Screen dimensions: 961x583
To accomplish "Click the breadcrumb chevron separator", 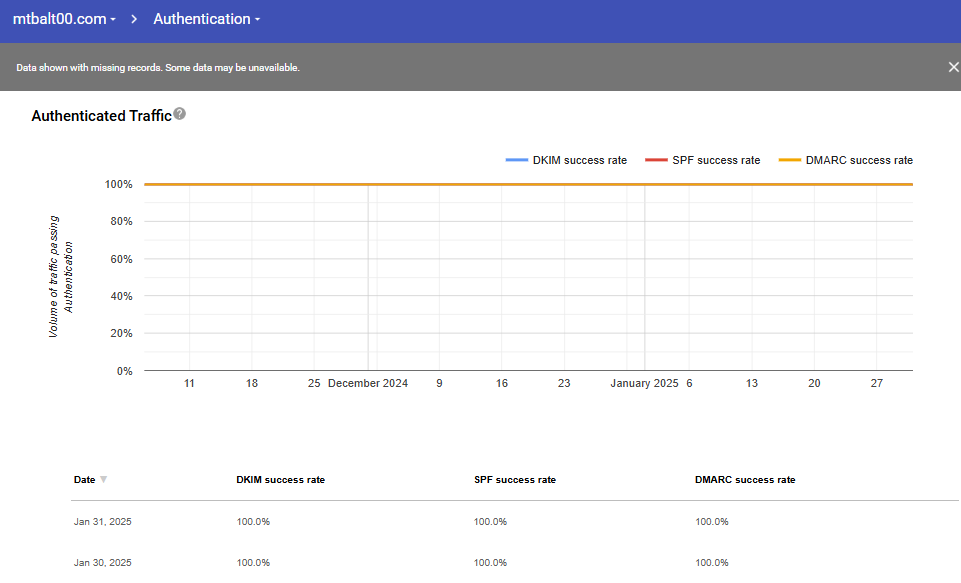I will pos(134,19).
